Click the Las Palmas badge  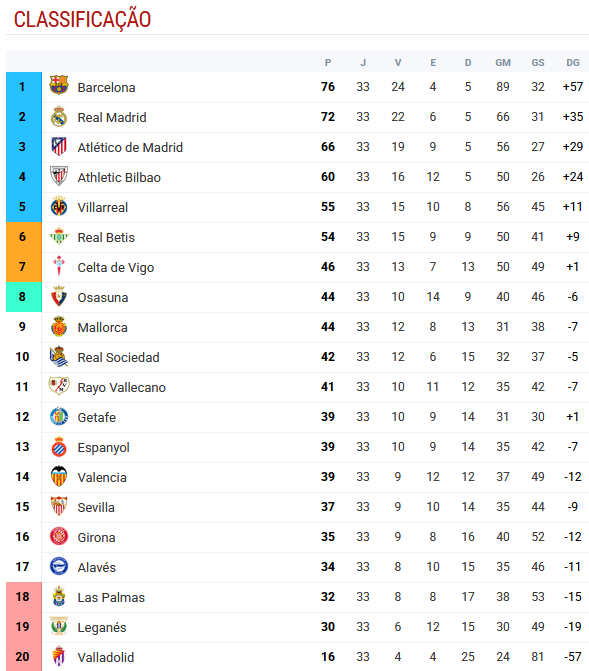coord(59,596)
